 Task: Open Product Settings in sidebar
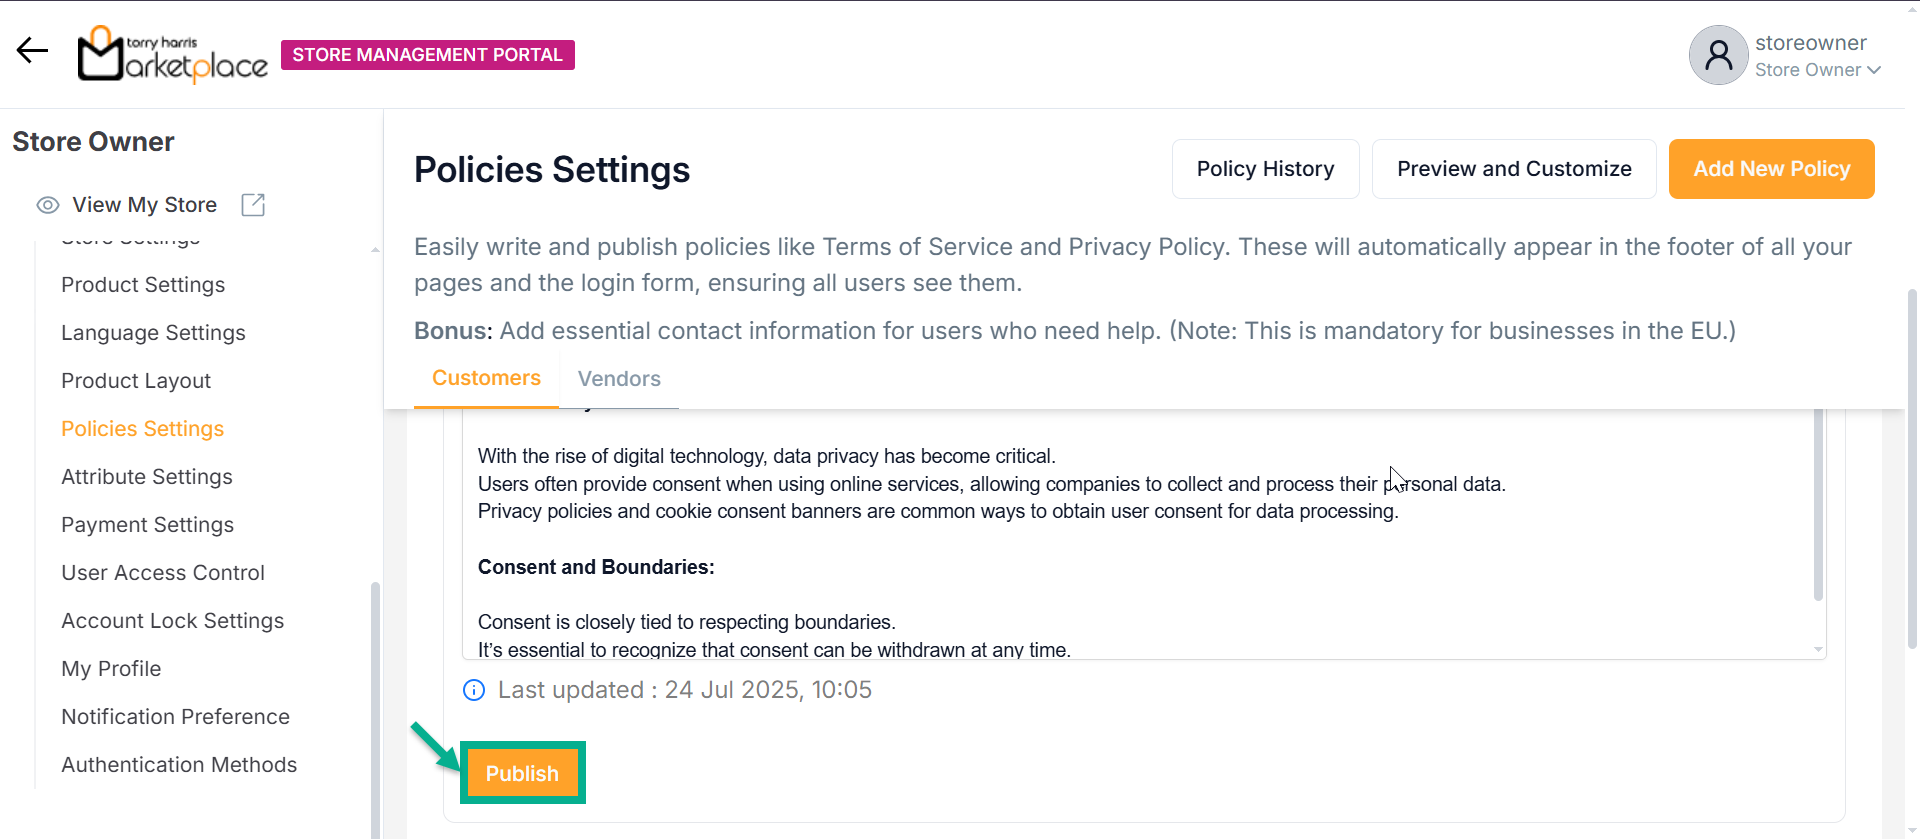[143, 285]
